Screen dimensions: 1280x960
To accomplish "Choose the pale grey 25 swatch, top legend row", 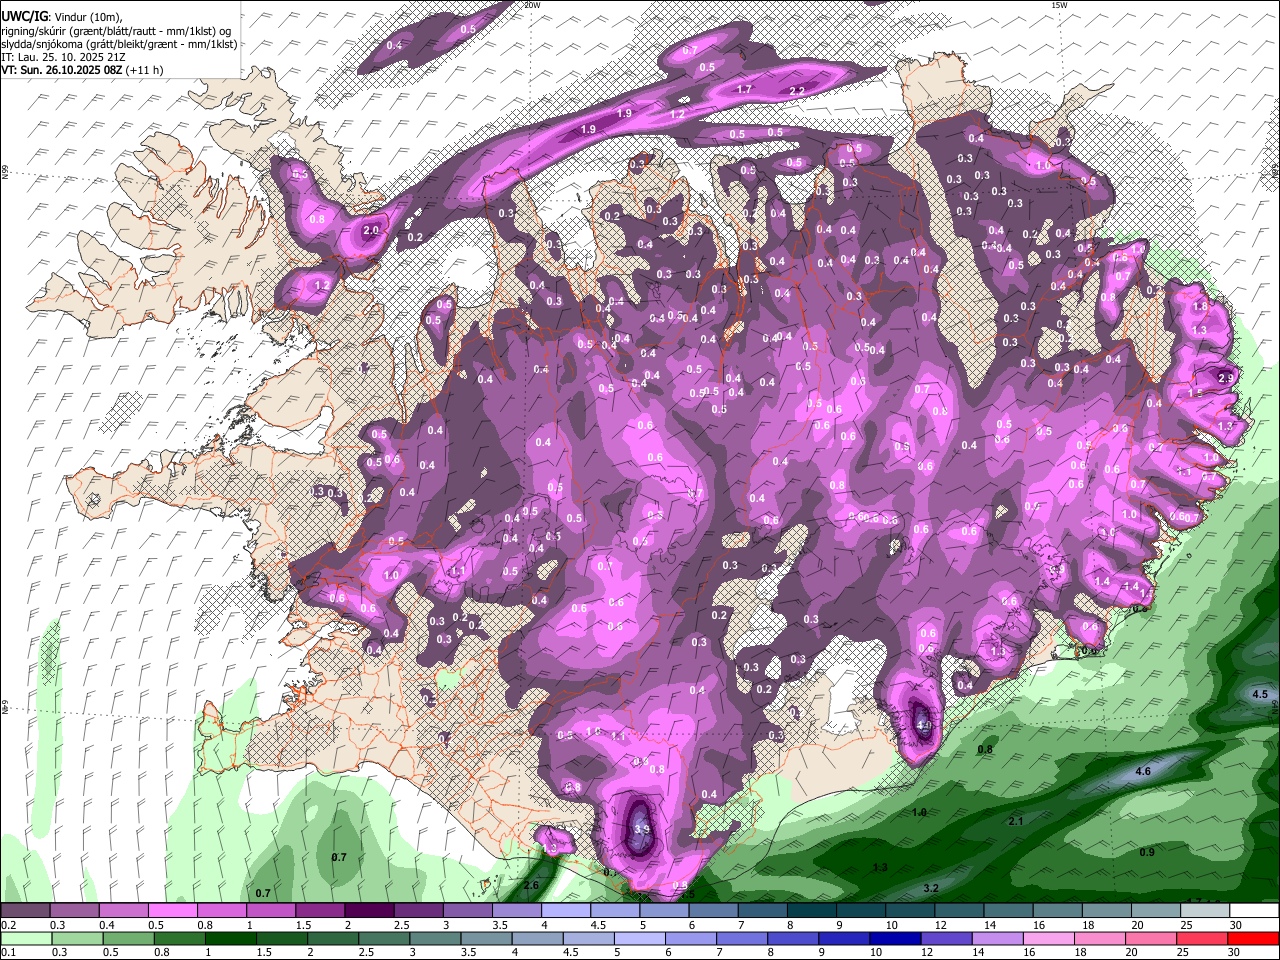I will click(1205, 911).
